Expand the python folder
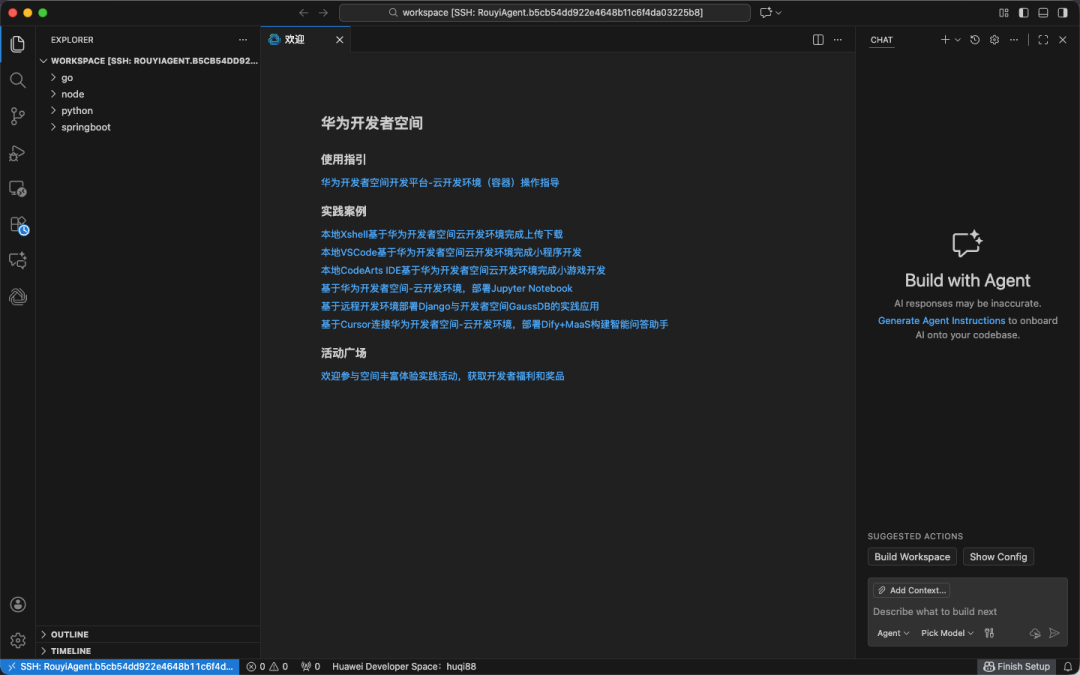The width and height of the screenshot is (1080, 675). 148,111
